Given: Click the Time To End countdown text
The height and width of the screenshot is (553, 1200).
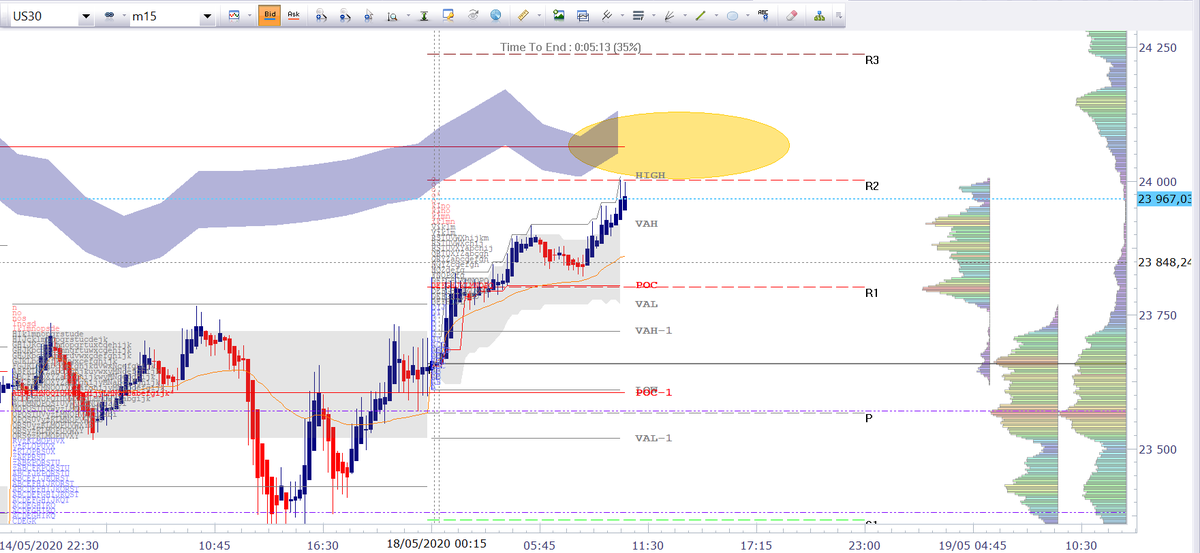Looking at the screenshot, I should 571,46.
